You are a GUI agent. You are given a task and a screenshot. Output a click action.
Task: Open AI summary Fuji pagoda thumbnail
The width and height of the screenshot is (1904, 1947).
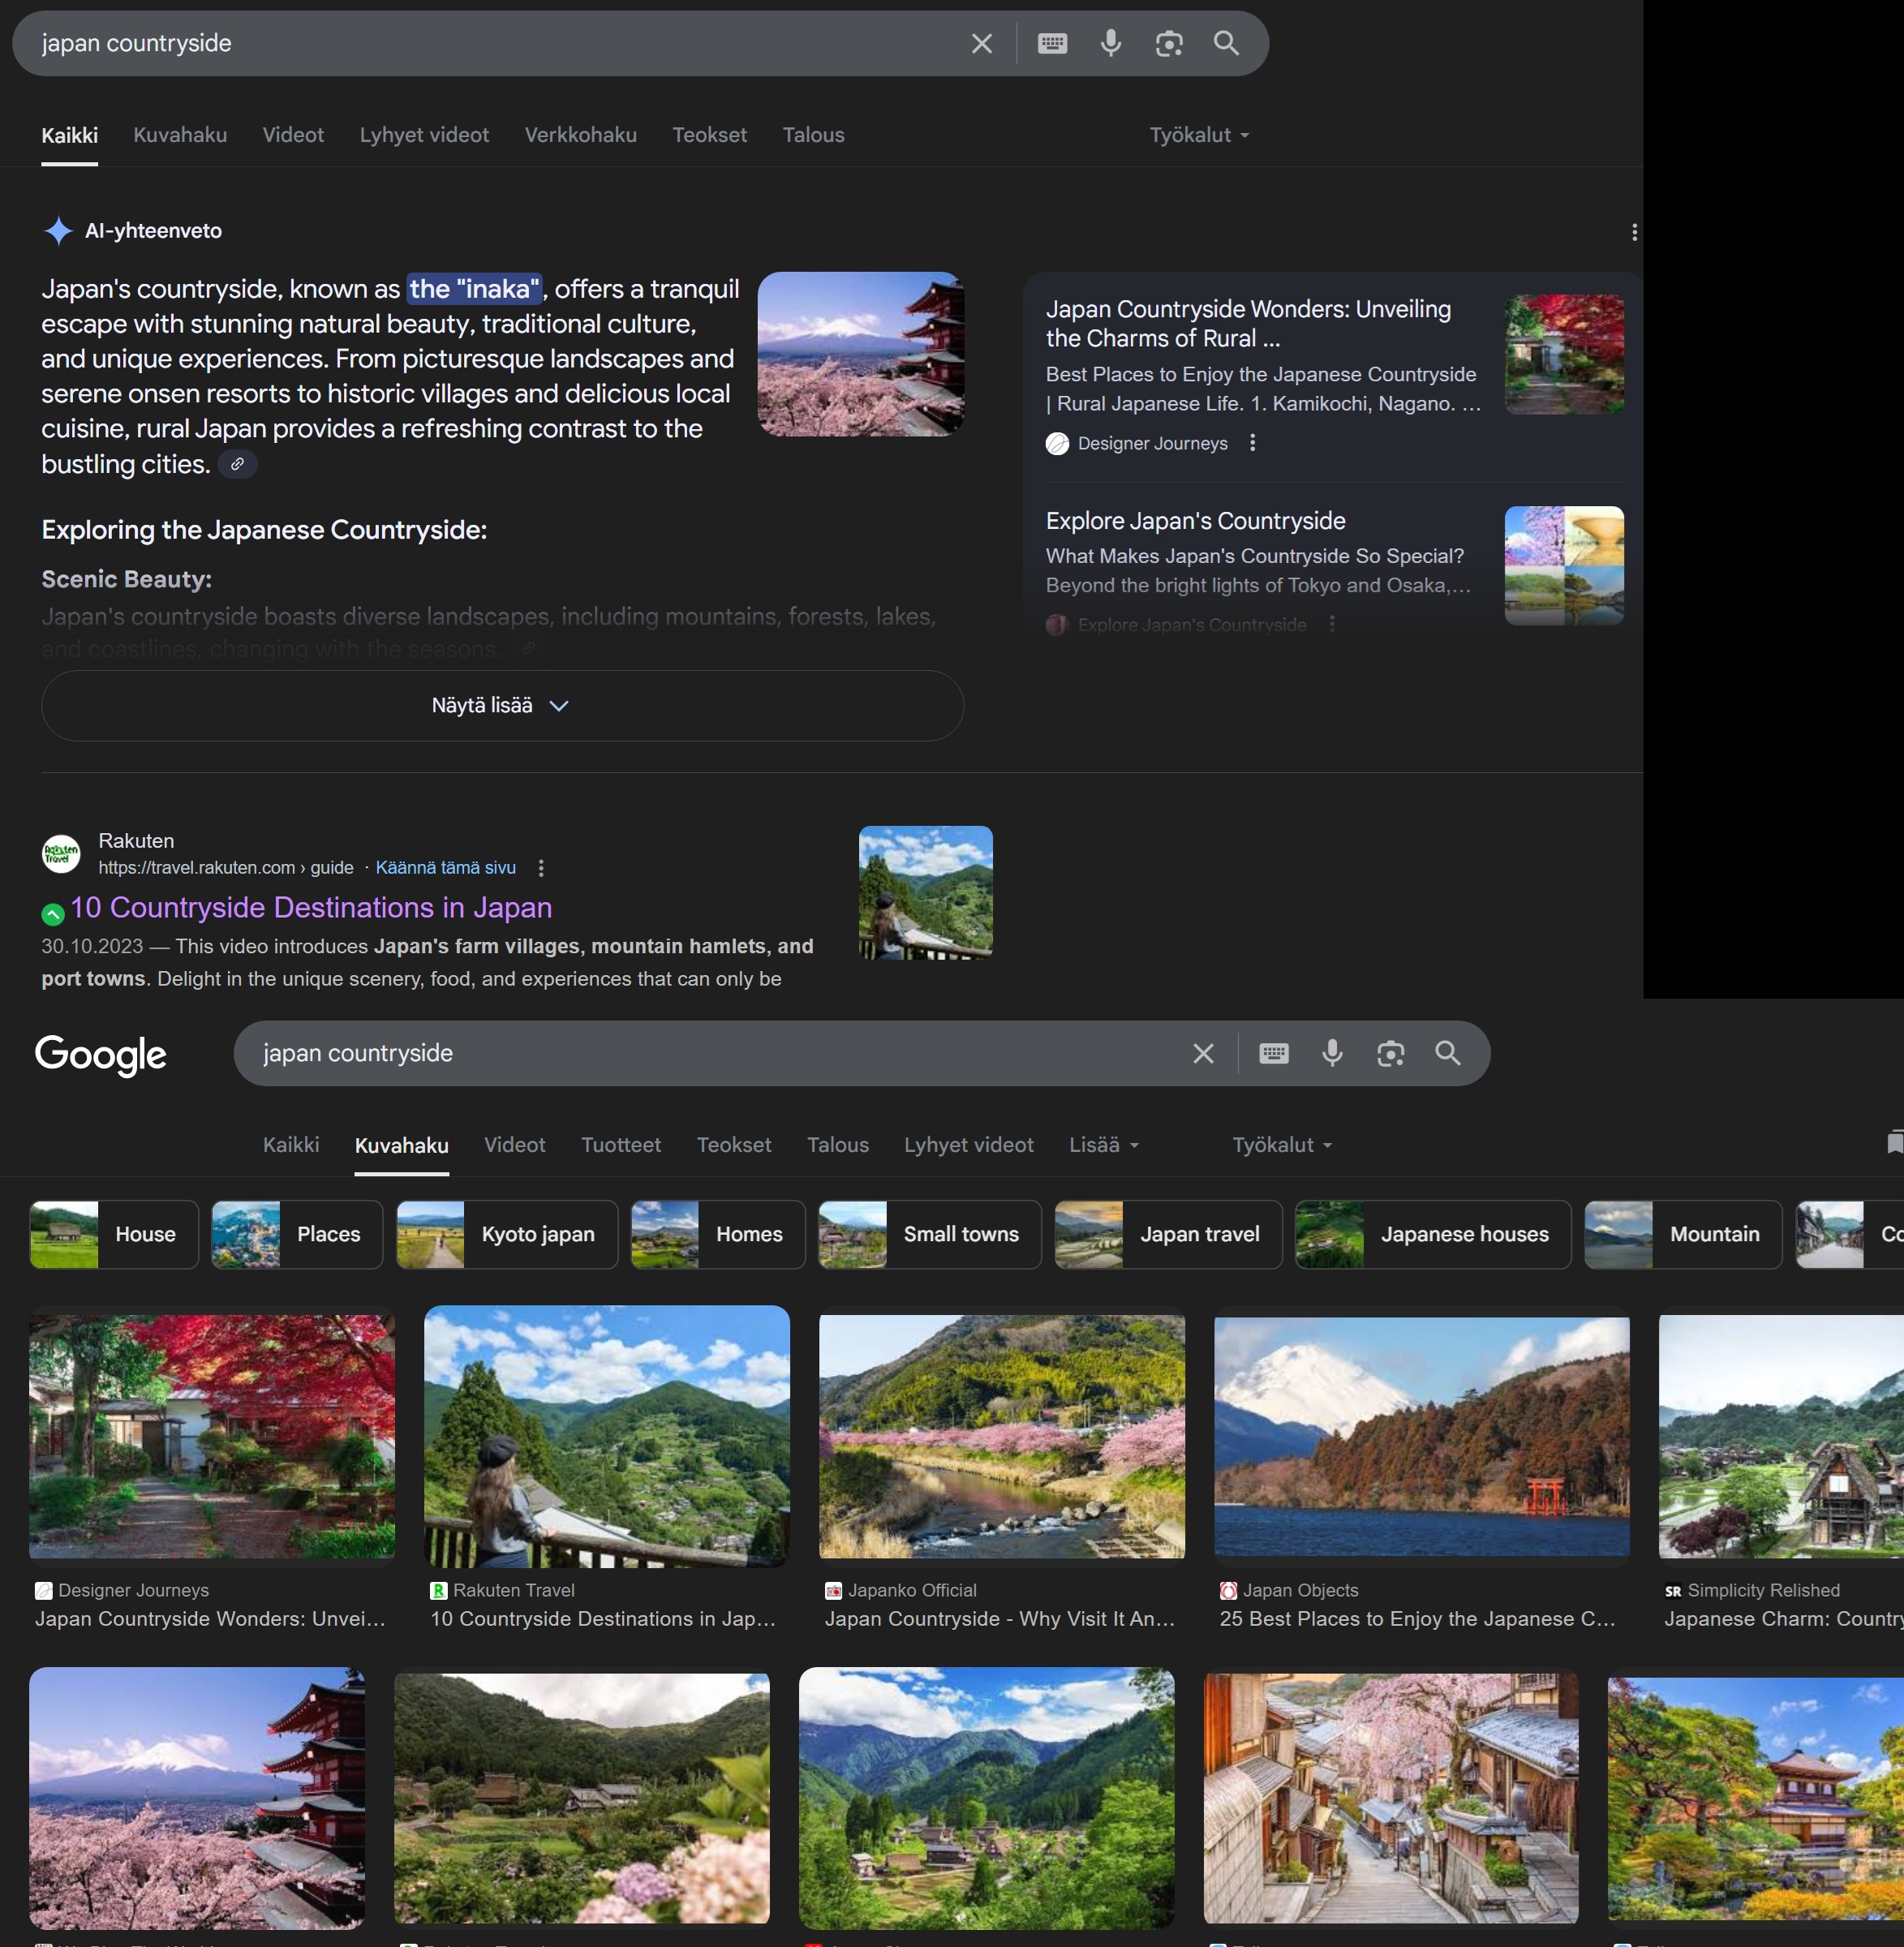point(861,354)
